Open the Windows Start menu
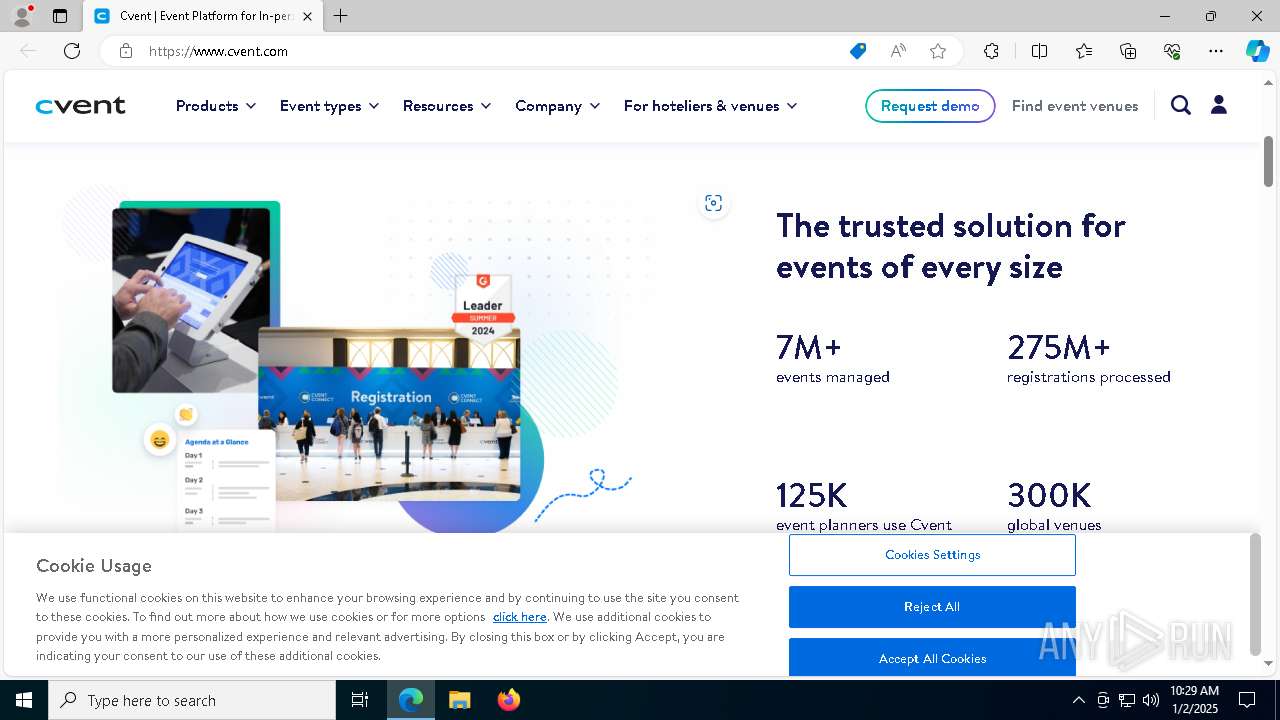Image resolution: width=1280 pixels, height=720 pixels. (24, 700)
